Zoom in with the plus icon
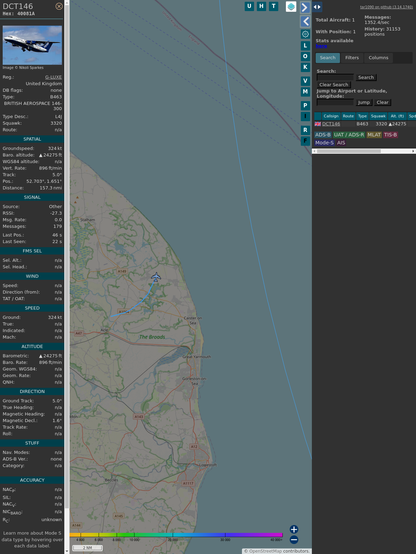 (294, 529)
